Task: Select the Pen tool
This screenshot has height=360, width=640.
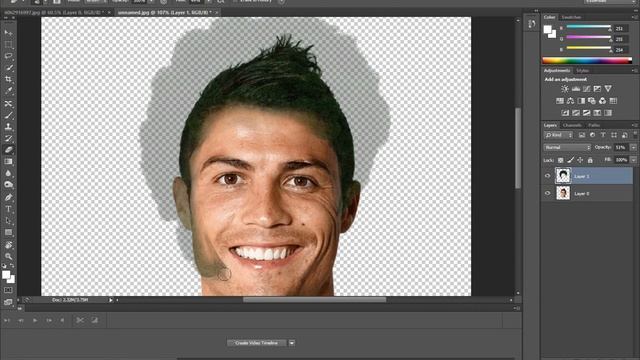Action: [x=8, y=198]
